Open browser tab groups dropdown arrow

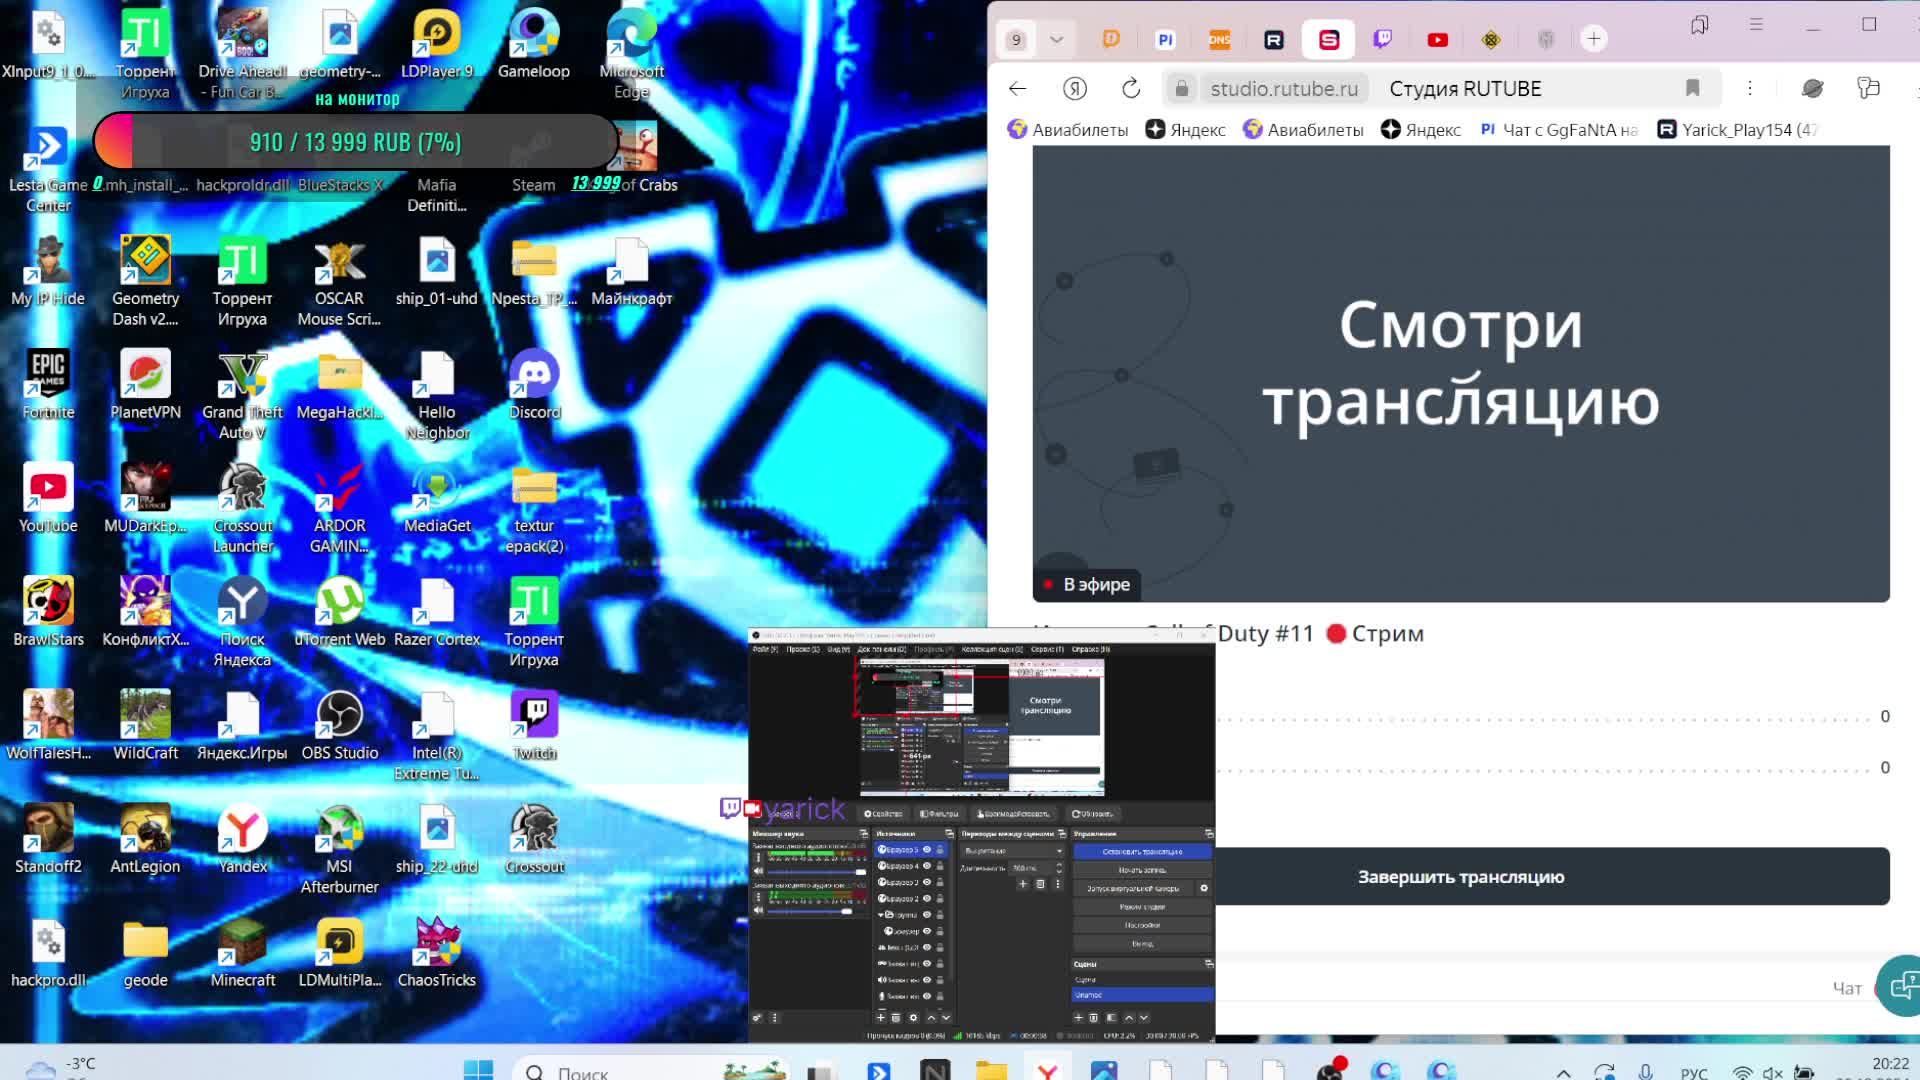coord(1056,39)
